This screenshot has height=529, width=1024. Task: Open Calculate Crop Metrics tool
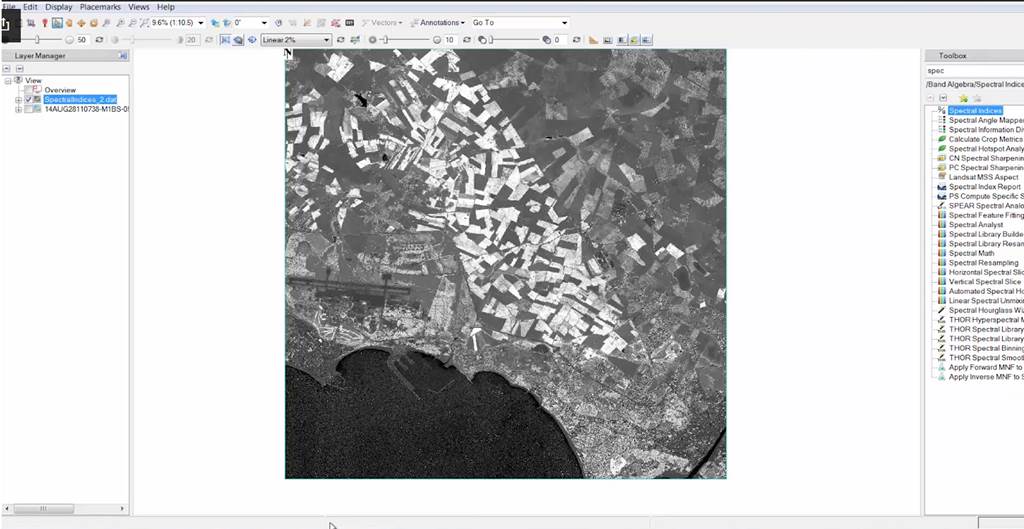[x=986, y=139]
